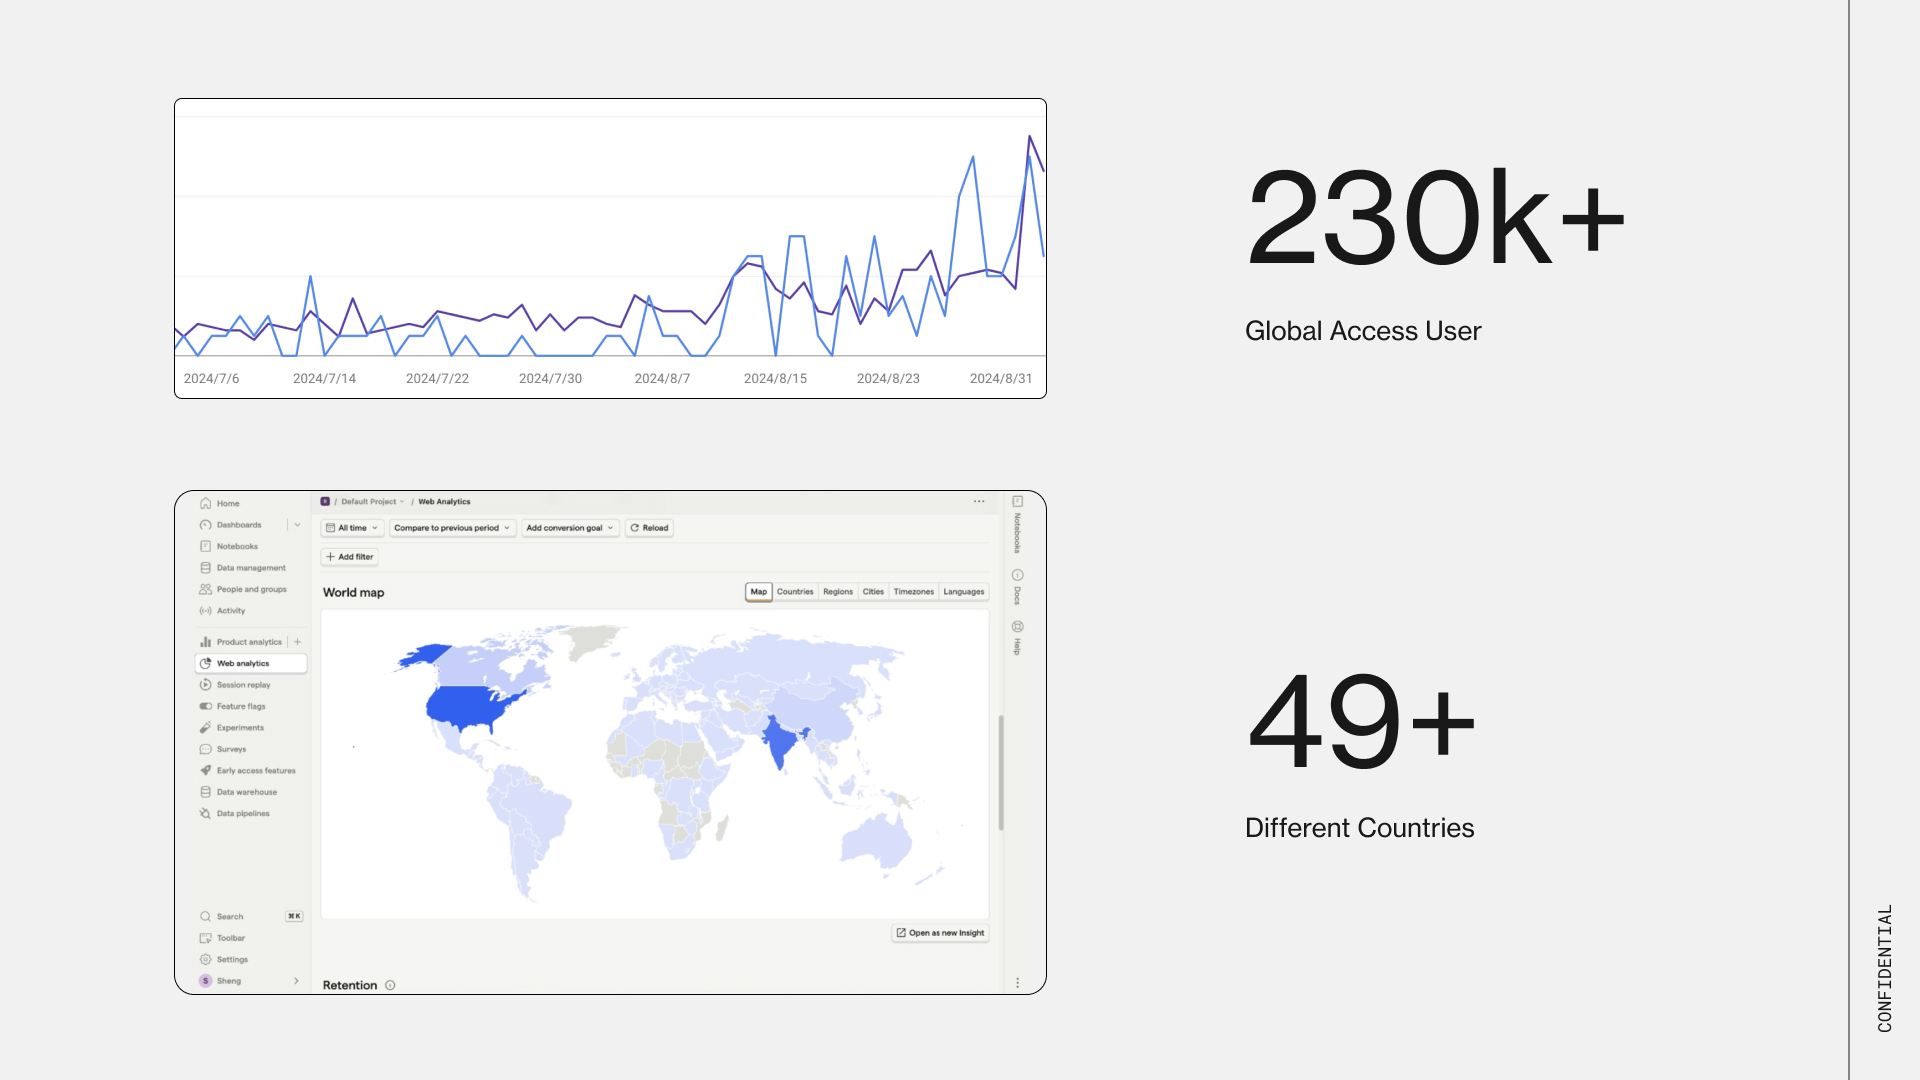Open the Help panel icon
The height and width of the screenshot is (1080, 1920).
[x=1017, y=627]
